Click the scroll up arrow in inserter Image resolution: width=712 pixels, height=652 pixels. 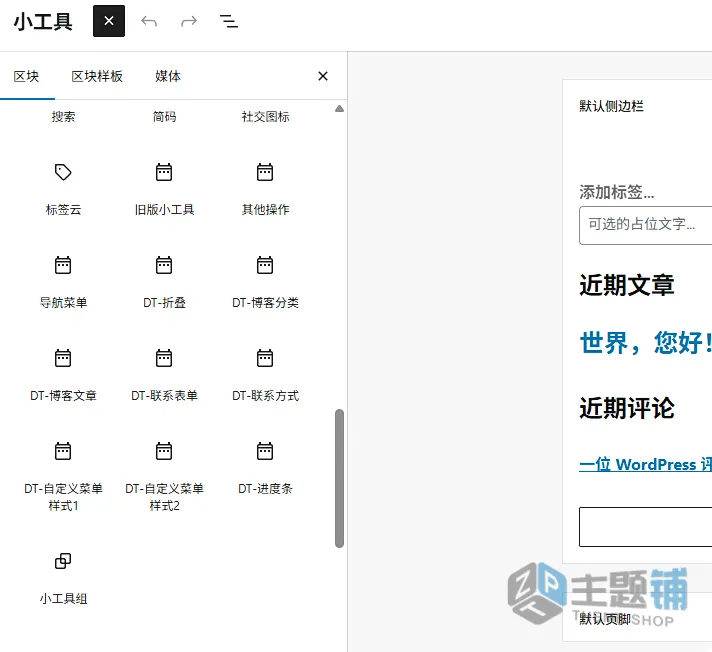click(339, 109)
